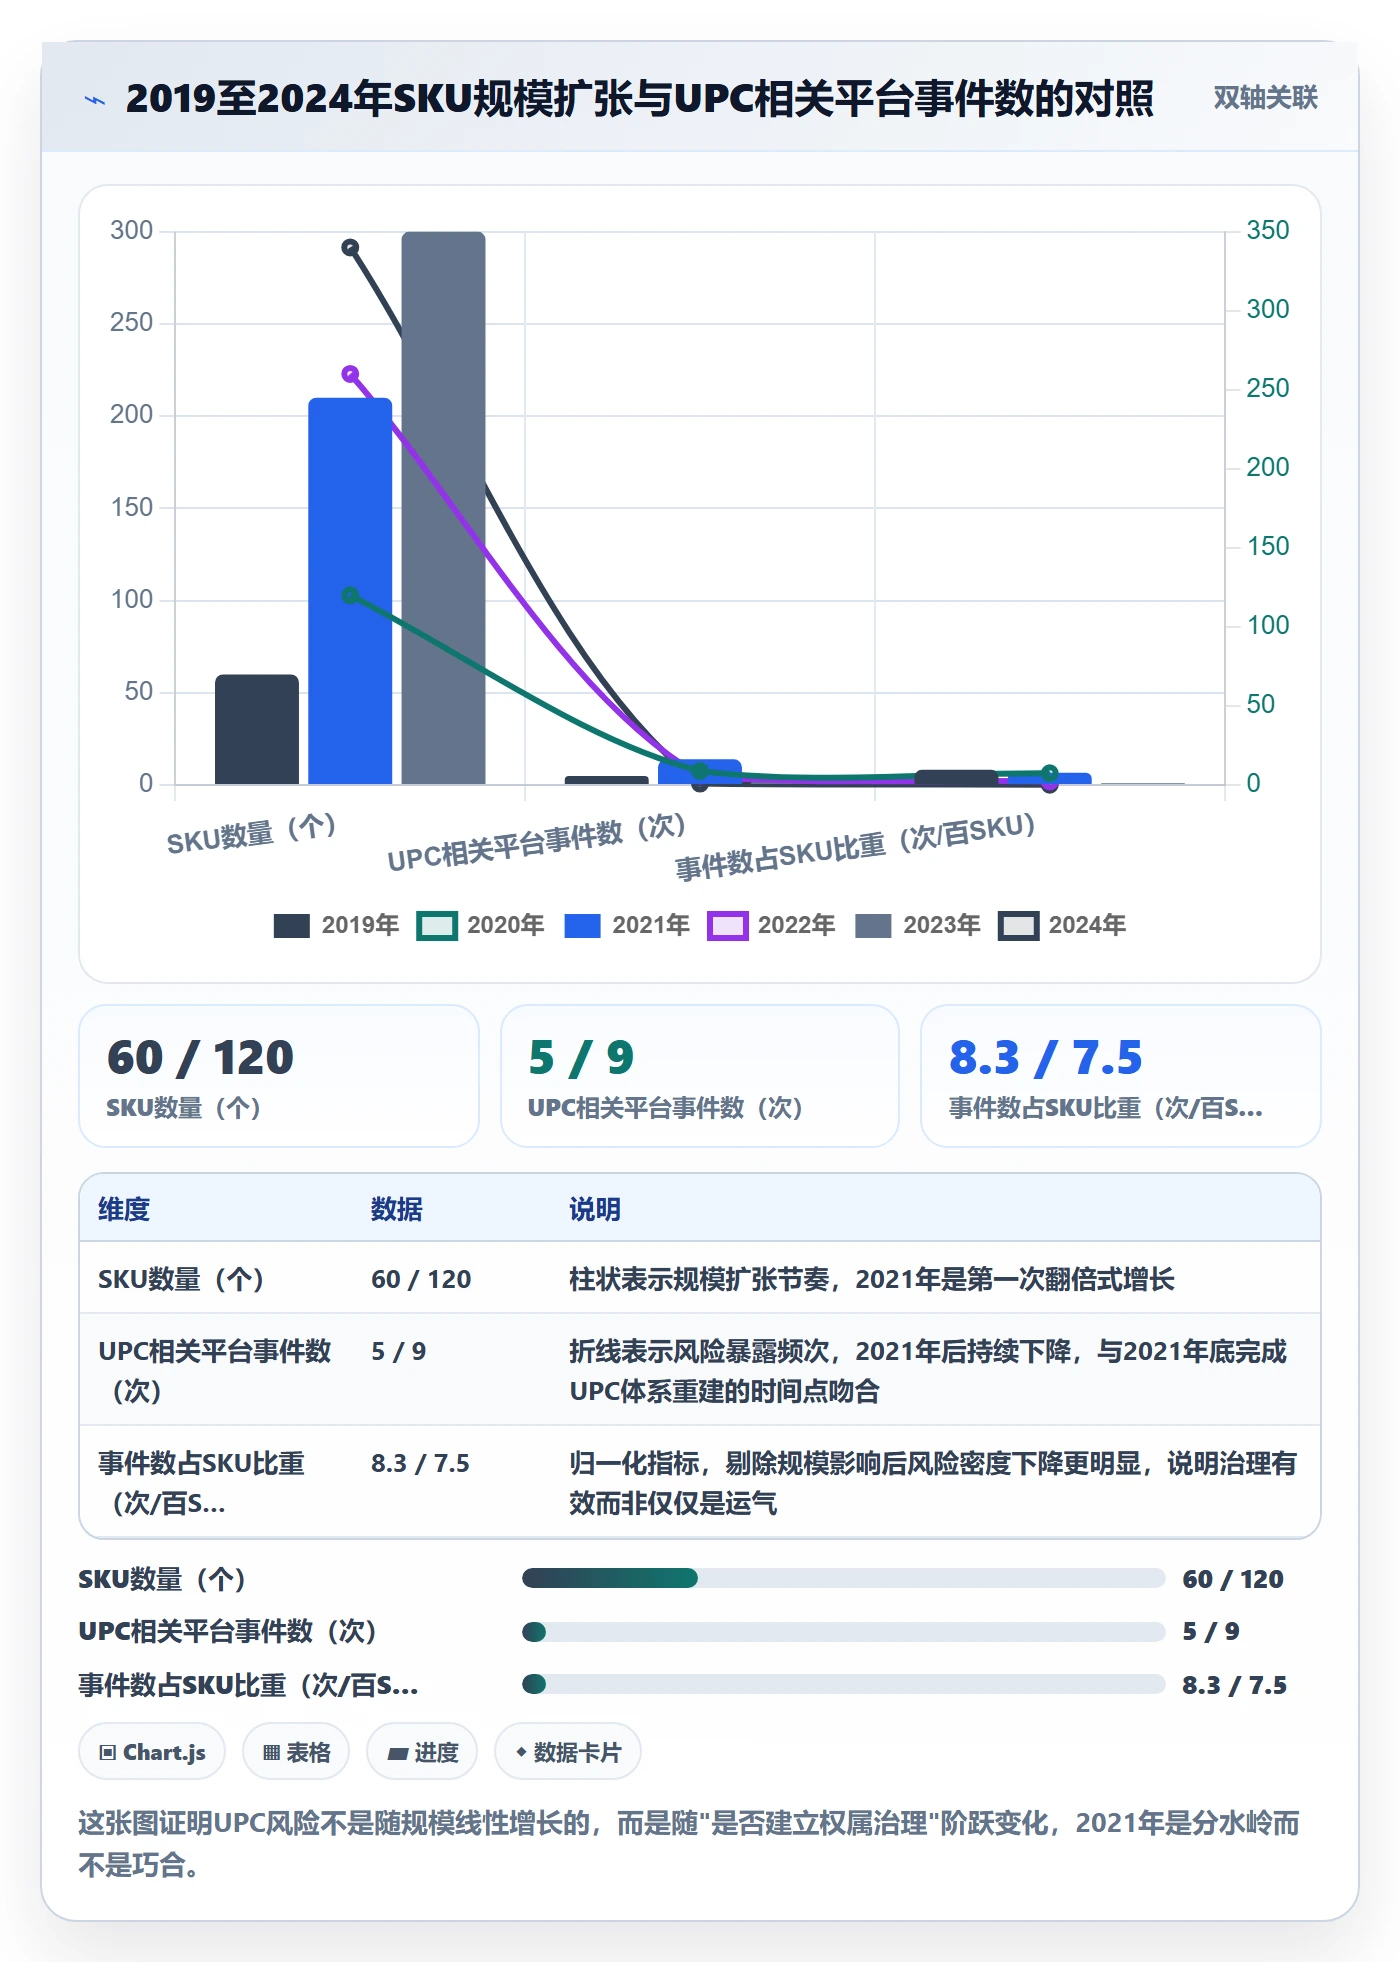Click the lightning icon beside the title
This screenshot has height=1962, width=1400.
95,100
